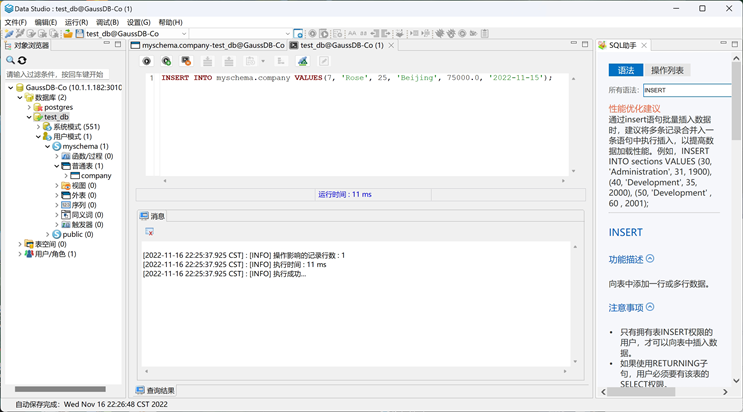The image size is (743, 412).
Task: Click the new SQL terminal icon
Action: (298, 34)
